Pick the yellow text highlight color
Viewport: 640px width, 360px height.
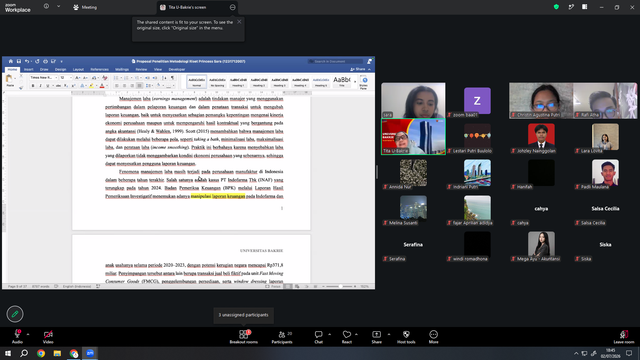[91, 86]
